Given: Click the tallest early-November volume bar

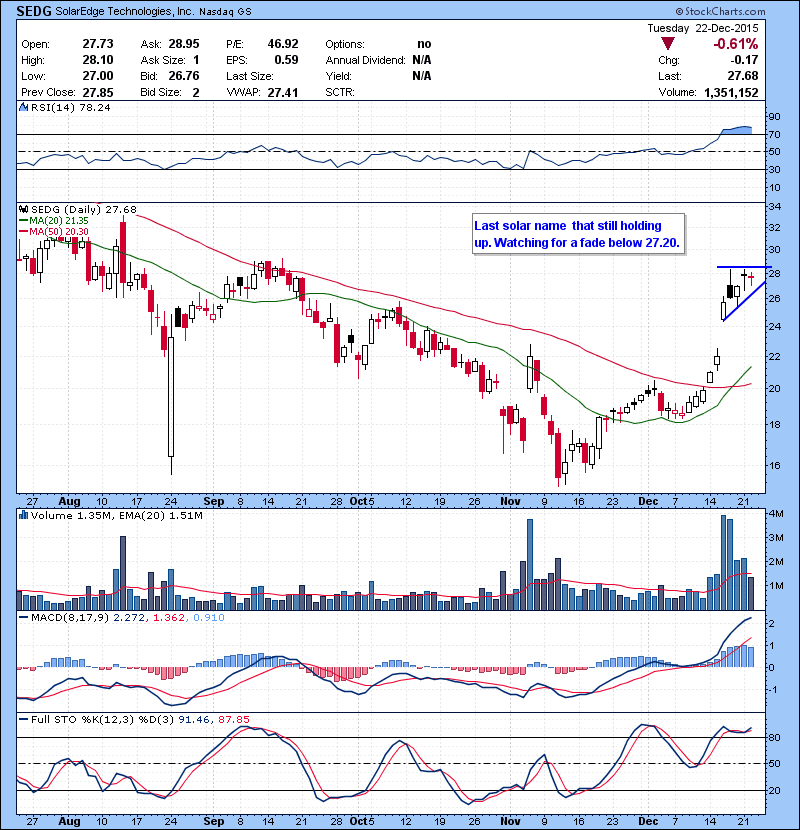Looking at the screenshot, I should 530,565.
